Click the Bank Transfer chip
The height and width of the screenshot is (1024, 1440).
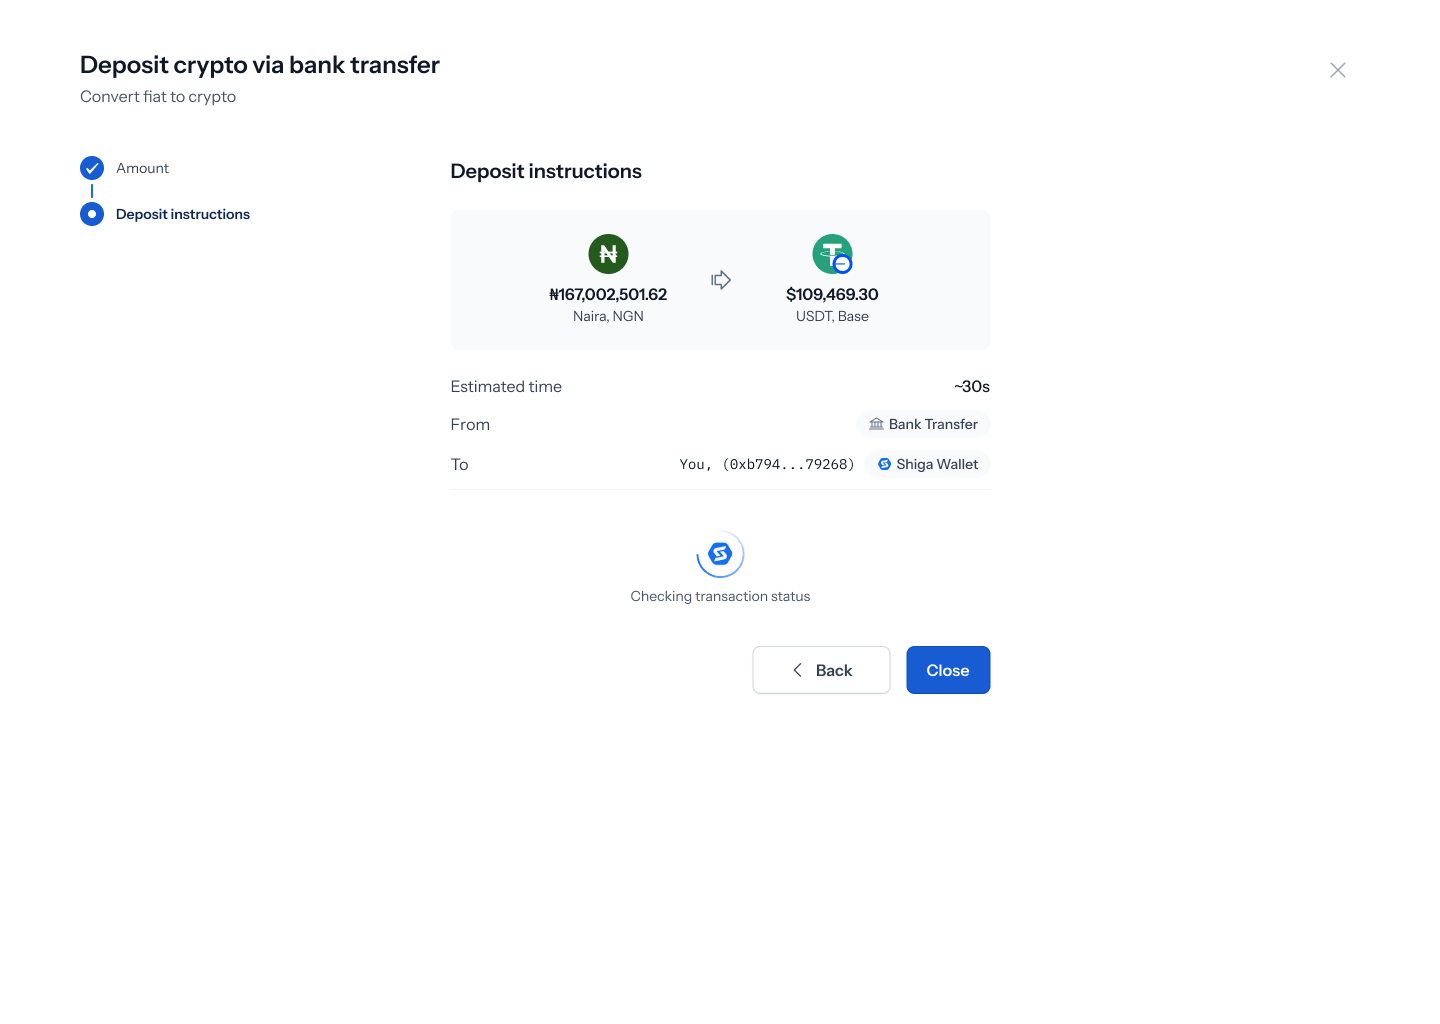tap(923, 424)
